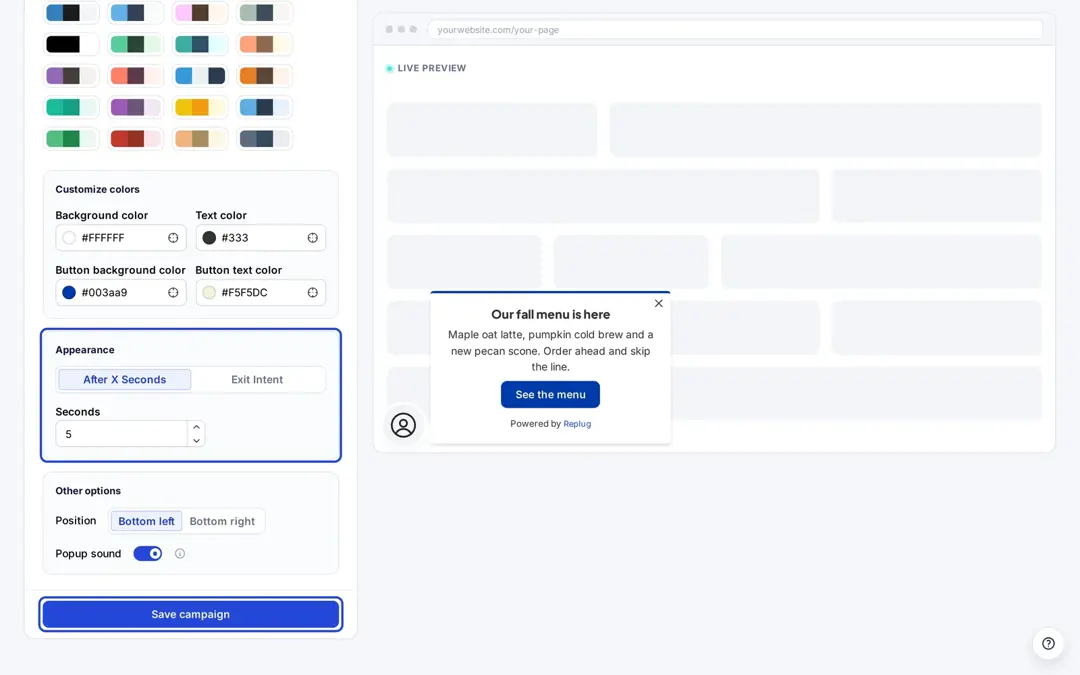
Task: Click the Our fall menu is here heading
Action: pyautogui.click(x=550, y=315)
